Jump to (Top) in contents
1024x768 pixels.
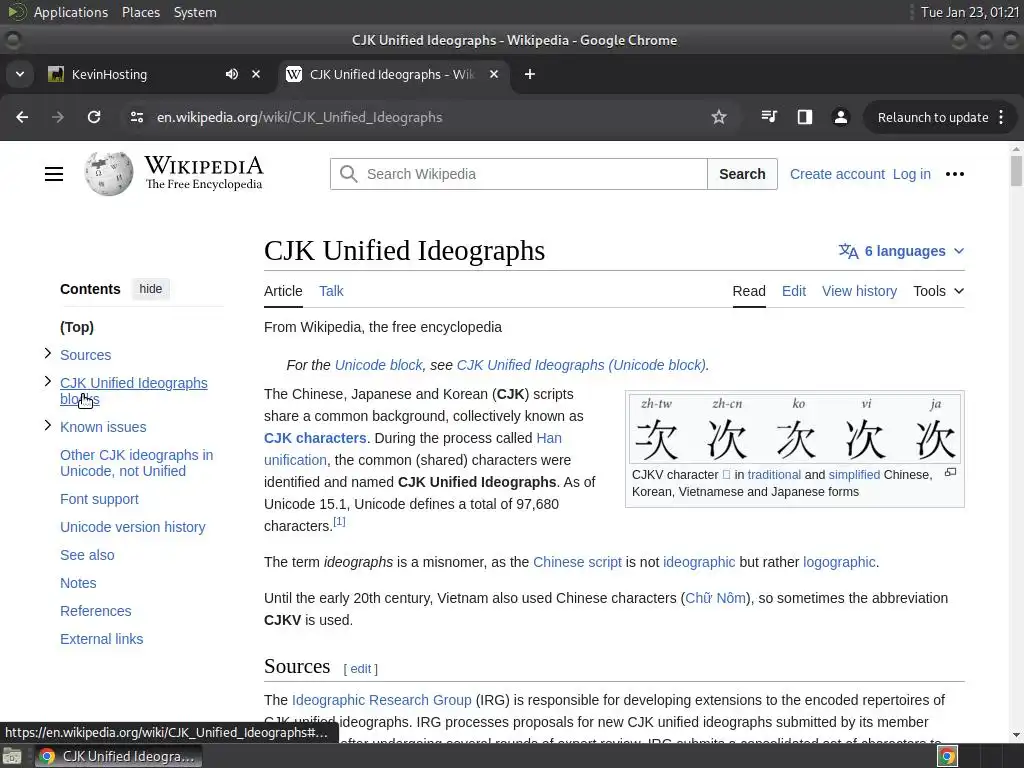coord(77,327)
